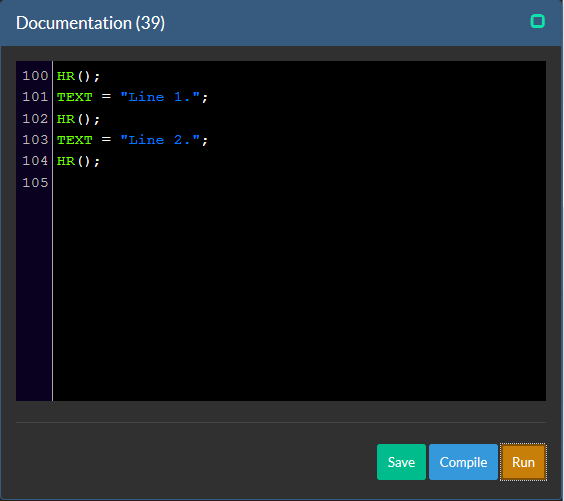Click HR(); on line 104
The height and width of the screenshot is (501, 564).
pyautogui.click(x=78, y=161)
